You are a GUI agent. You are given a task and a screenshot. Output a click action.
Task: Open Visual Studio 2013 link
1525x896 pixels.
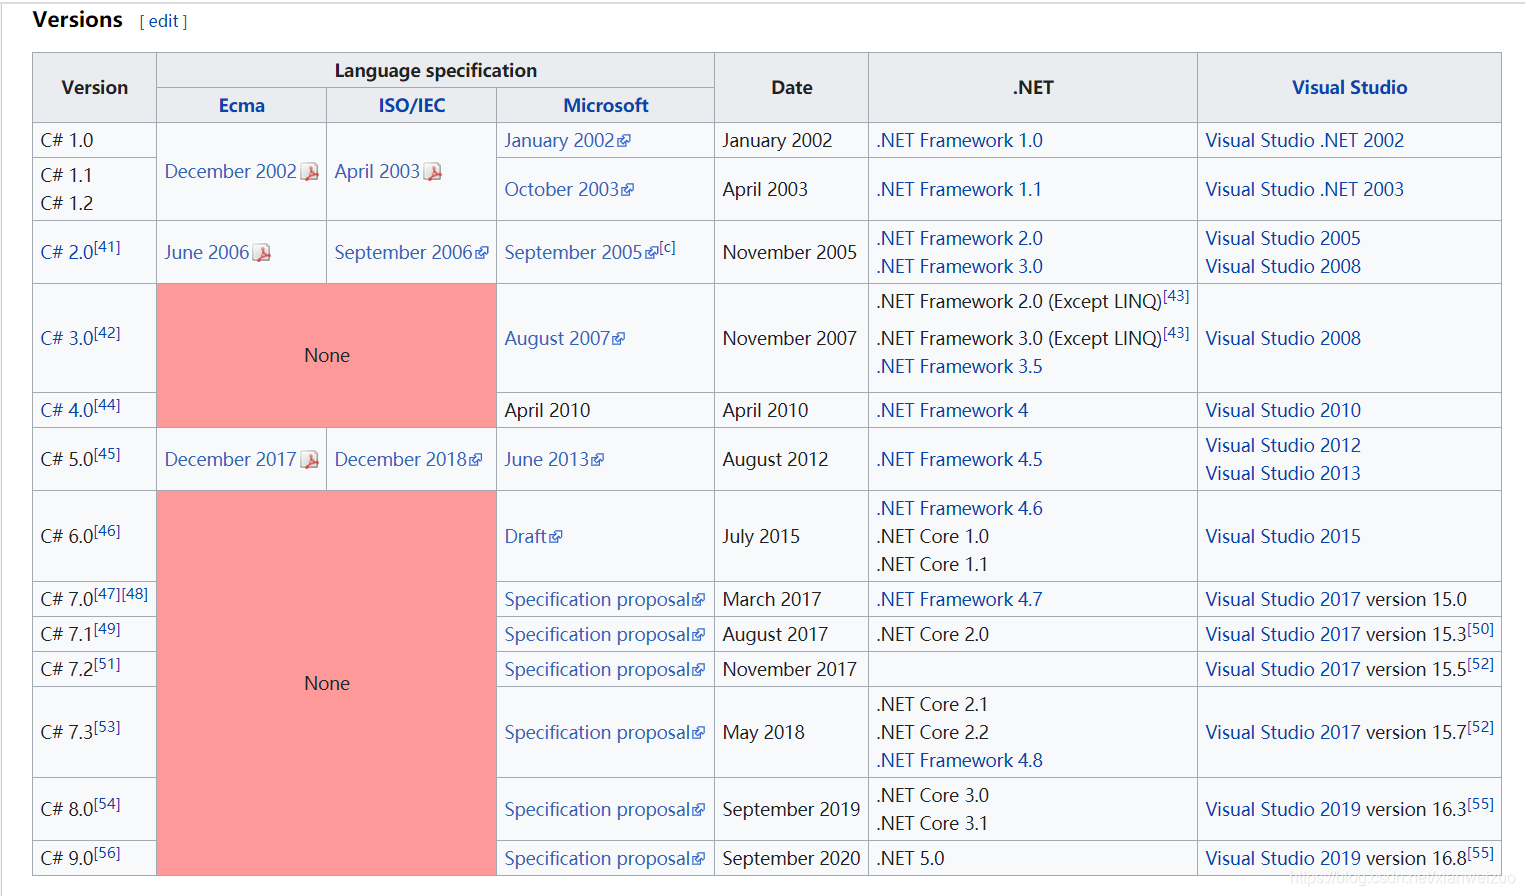(x=1283, y=473)
